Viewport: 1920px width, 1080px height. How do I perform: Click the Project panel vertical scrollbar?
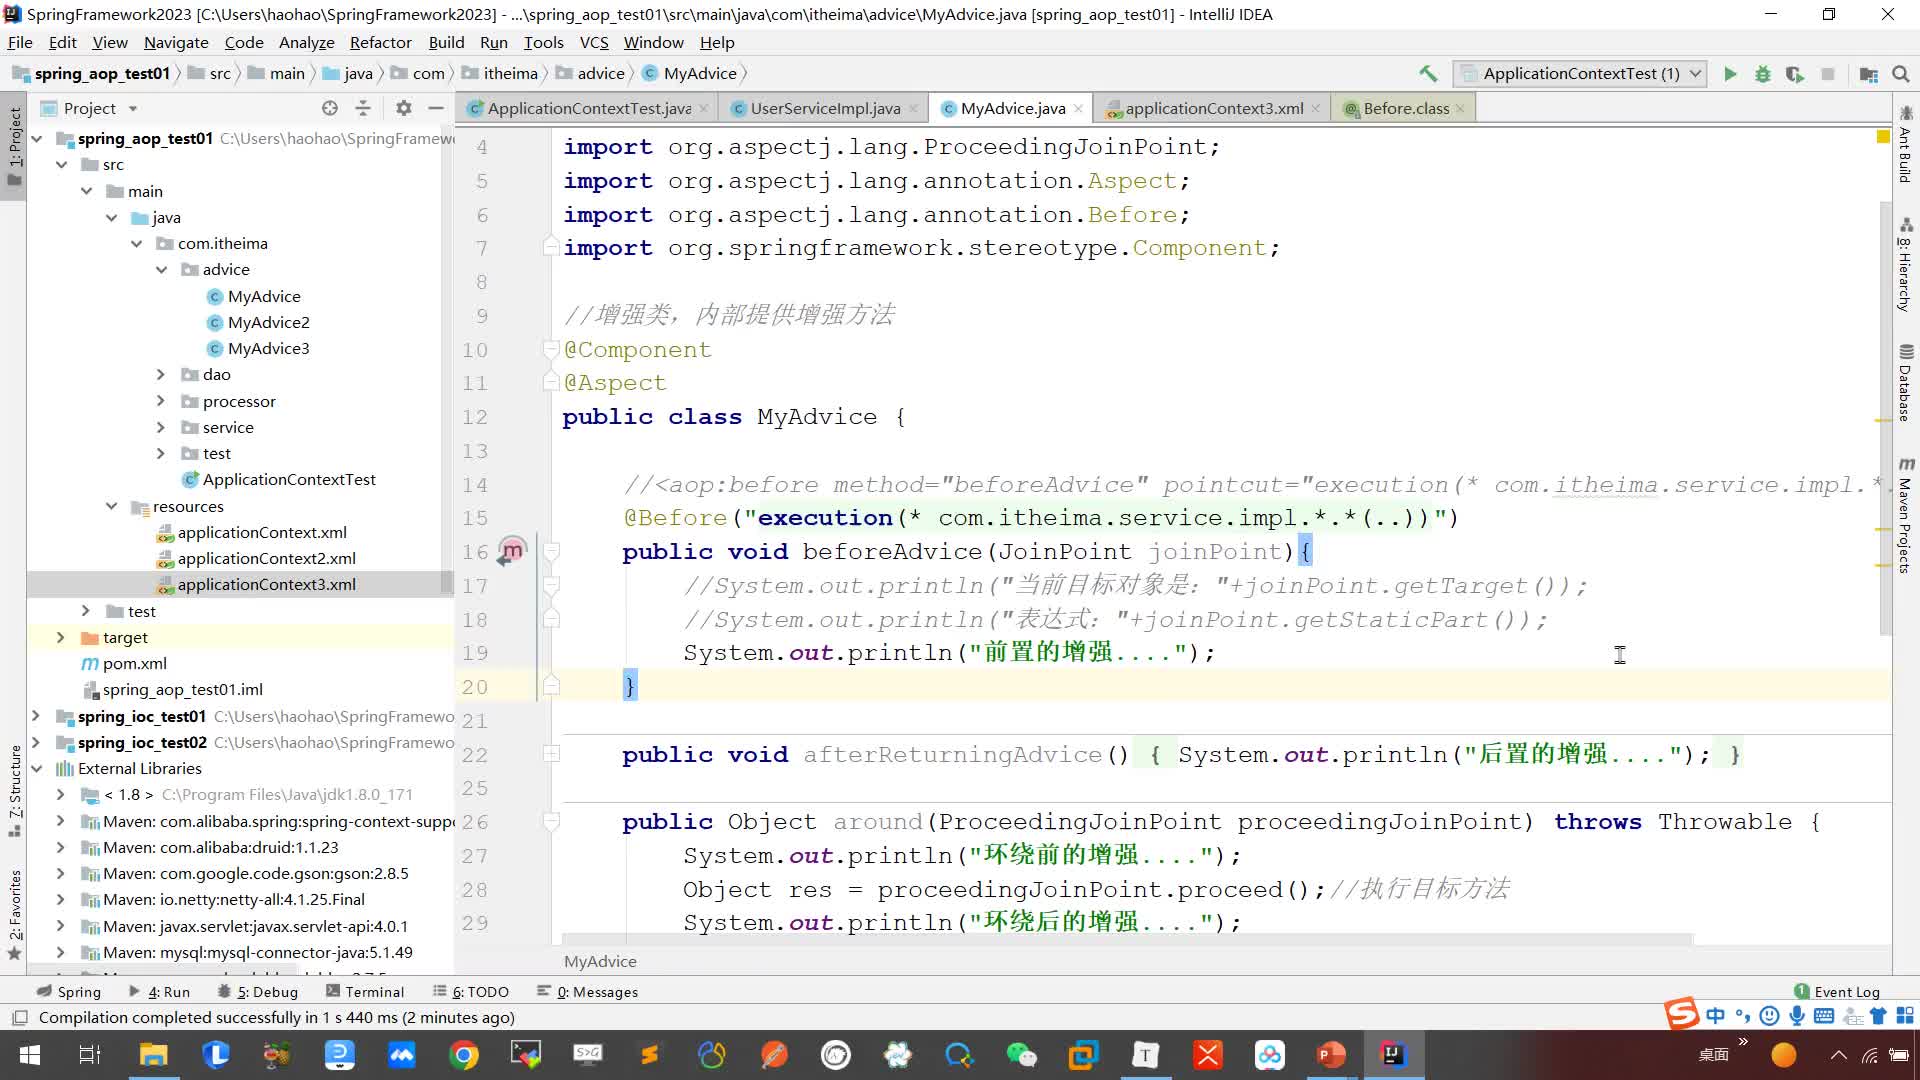coord(448,361)
